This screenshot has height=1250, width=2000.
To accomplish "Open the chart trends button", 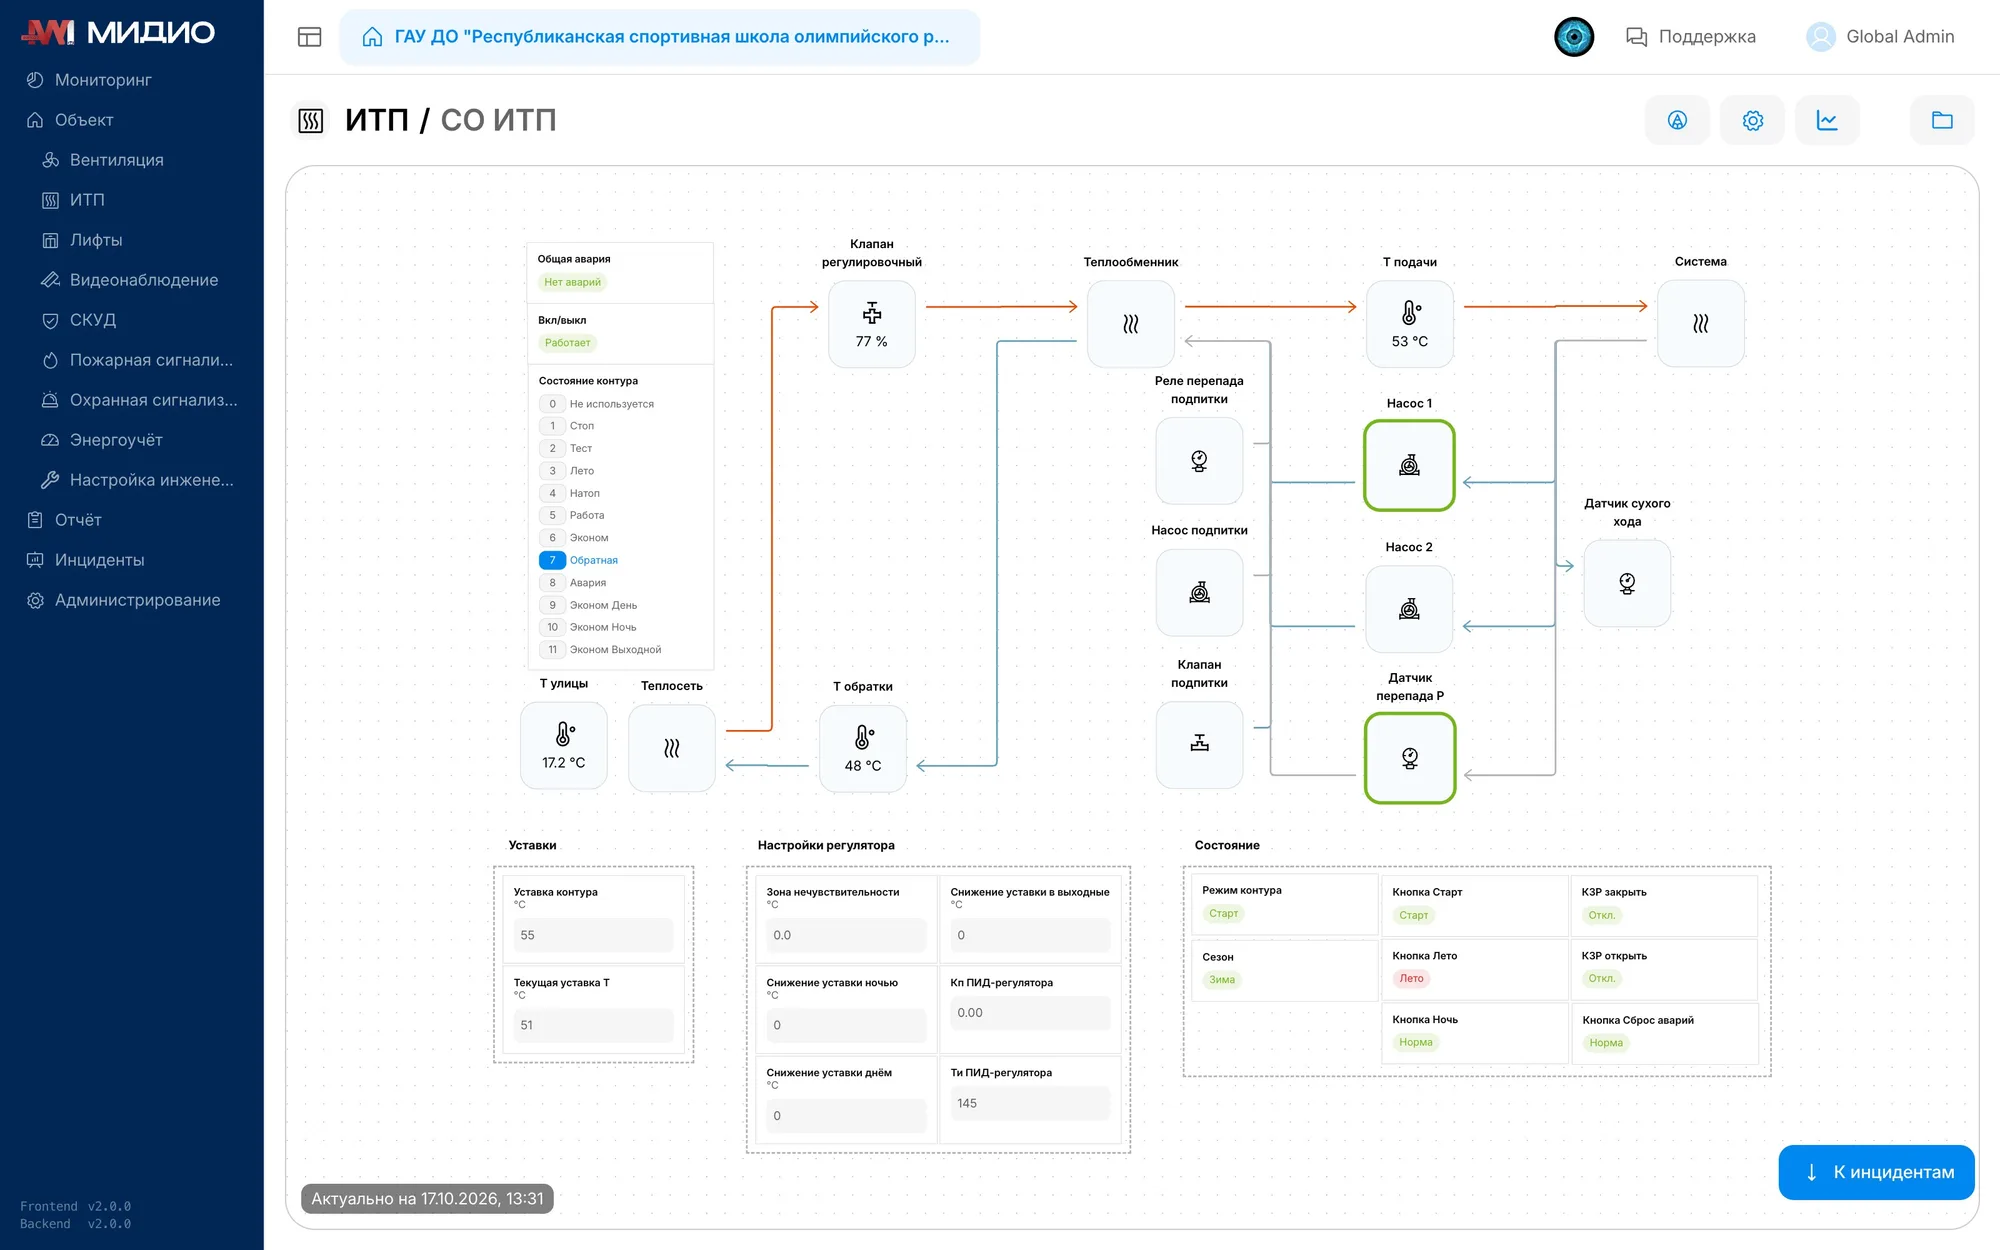I will (1827, 120).
